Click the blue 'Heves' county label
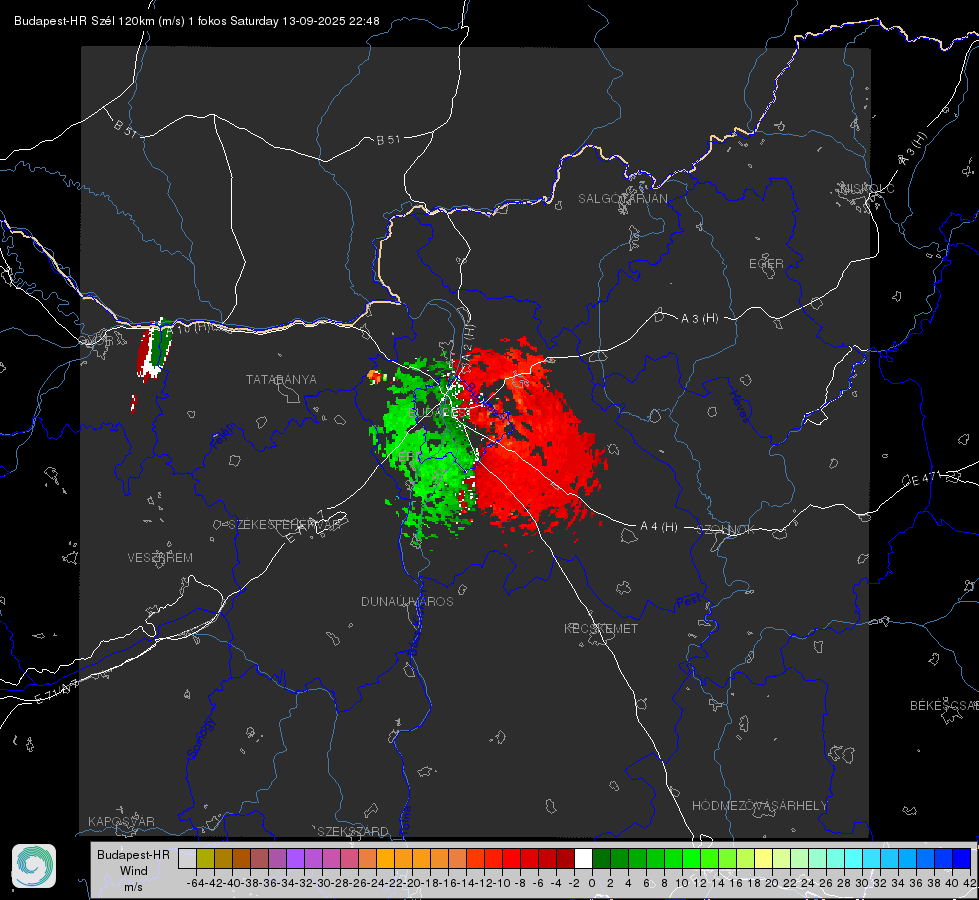 pos(739,406)
